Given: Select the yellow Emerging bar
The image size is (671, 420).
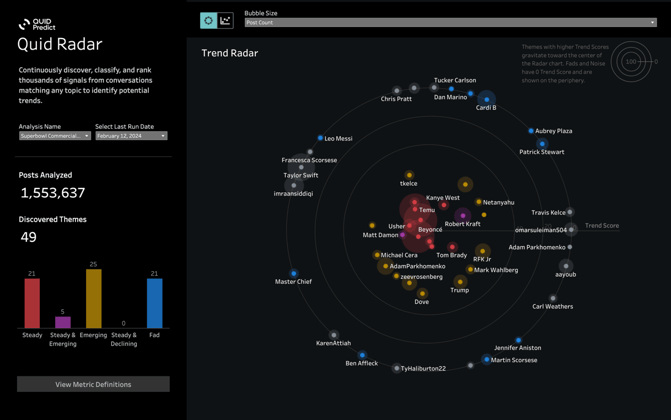Looking at the screenshot, I should coord(94,298).
